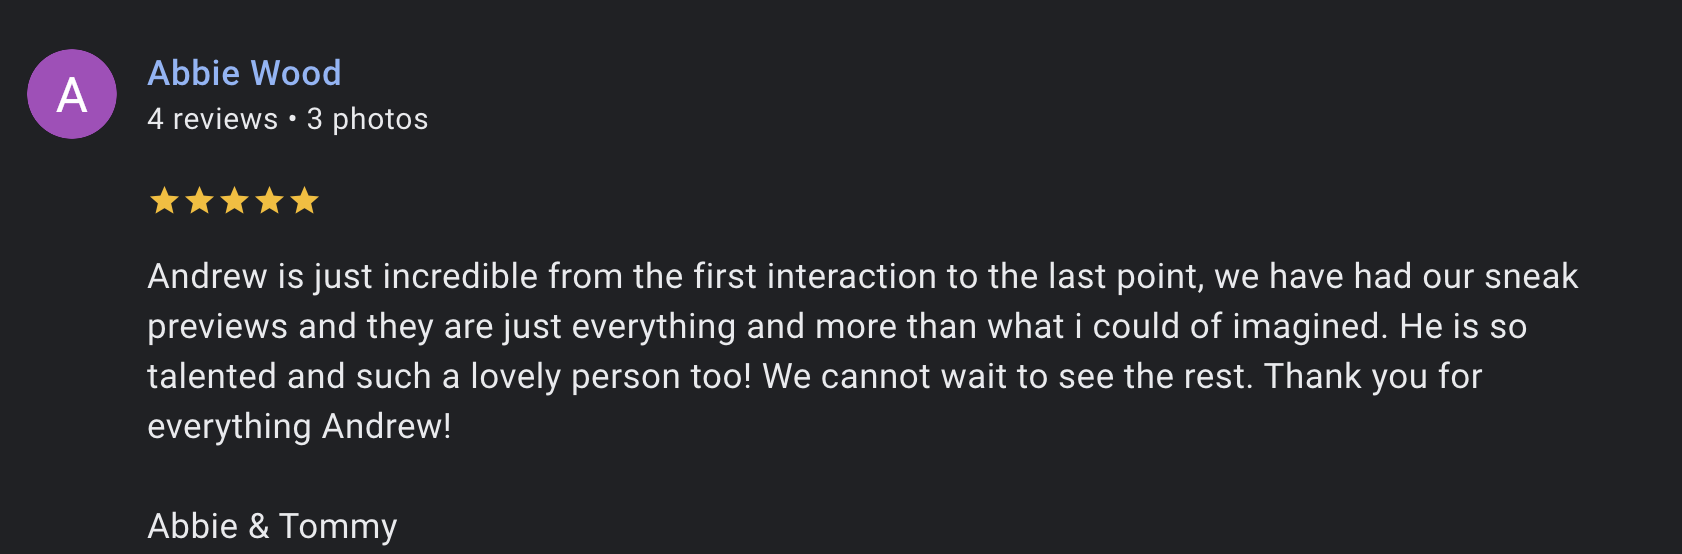Click the "3 photos" count text
Viewport: 1682px width, 554px height.
coord(367,119)
